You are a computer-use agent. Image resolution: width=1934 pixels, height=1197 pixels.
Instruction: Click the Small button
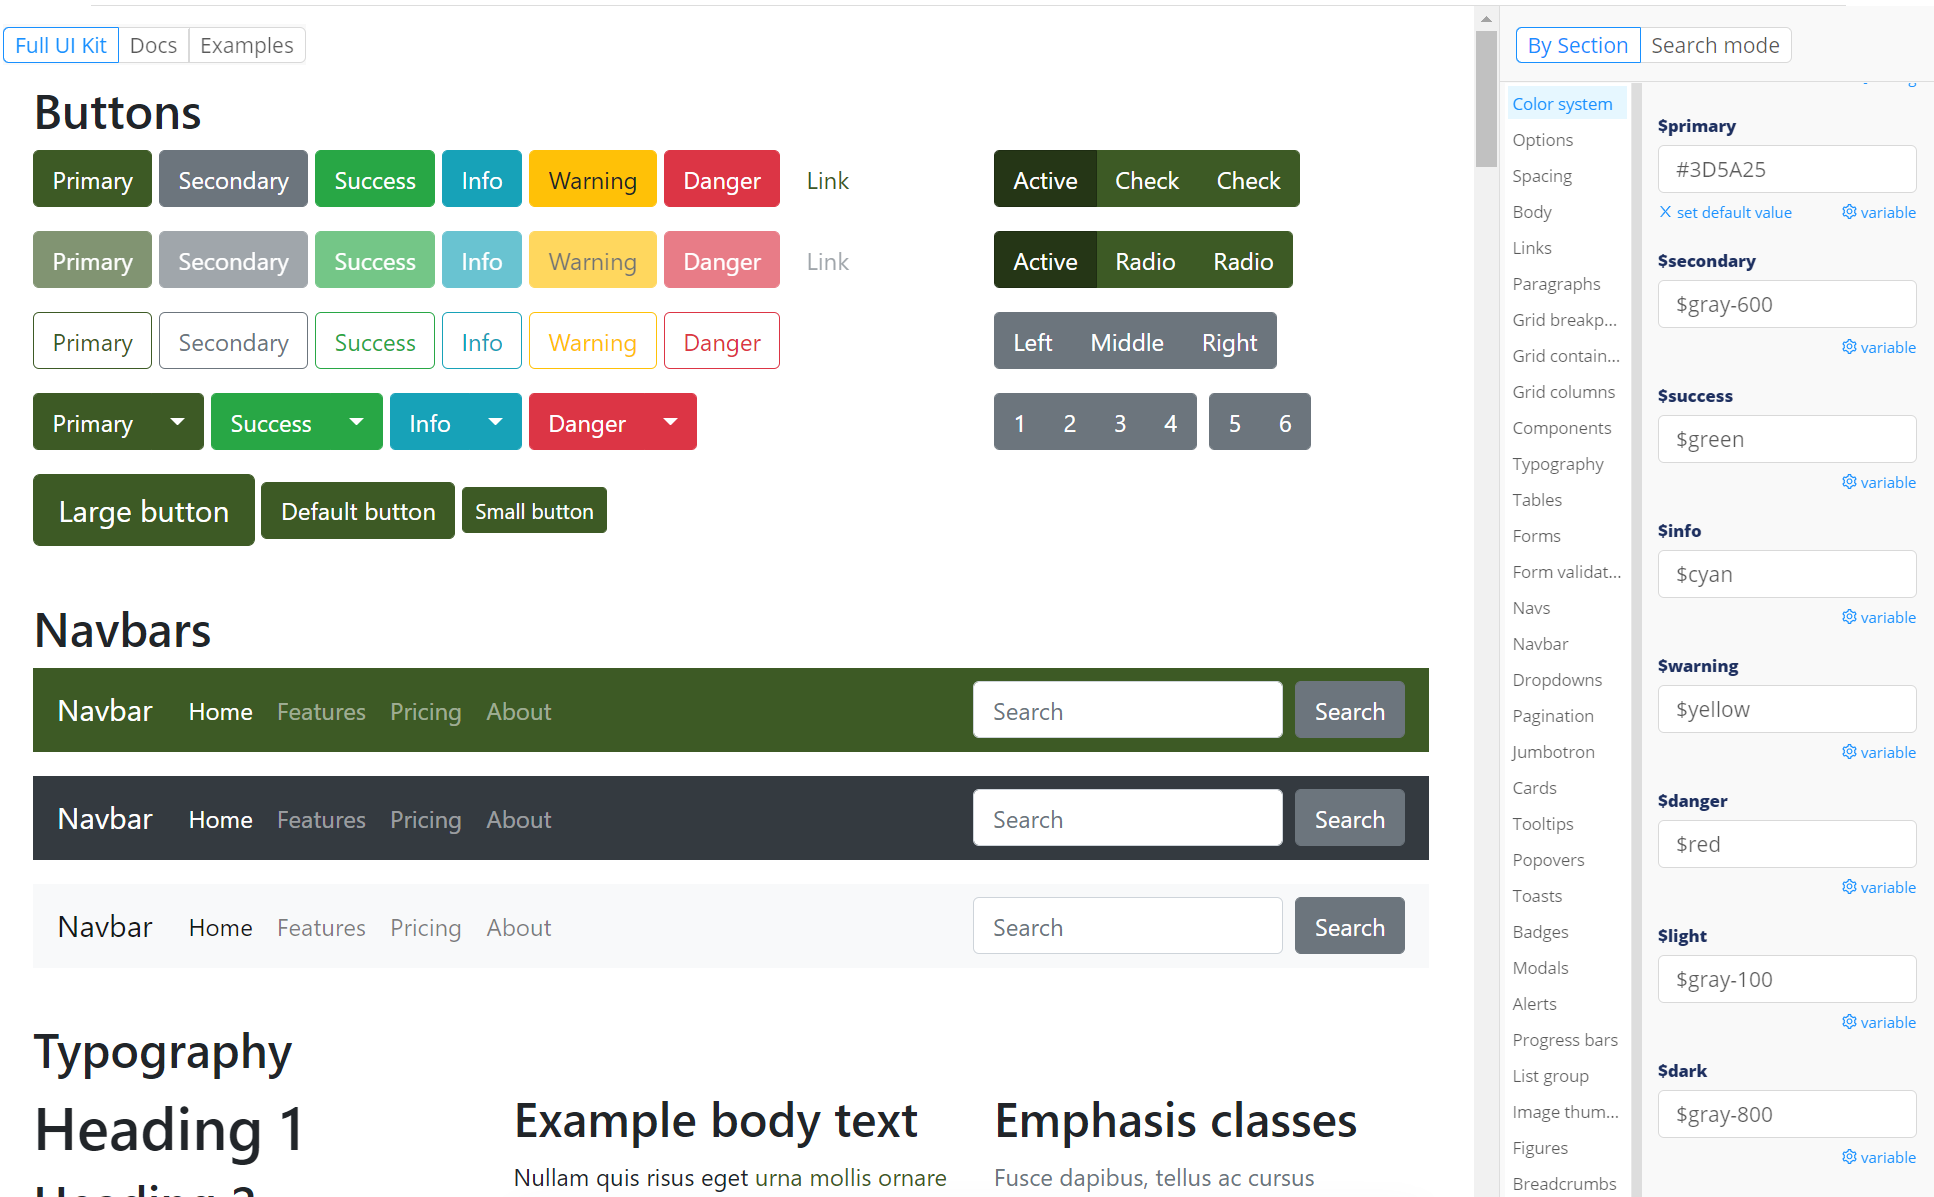534,510
